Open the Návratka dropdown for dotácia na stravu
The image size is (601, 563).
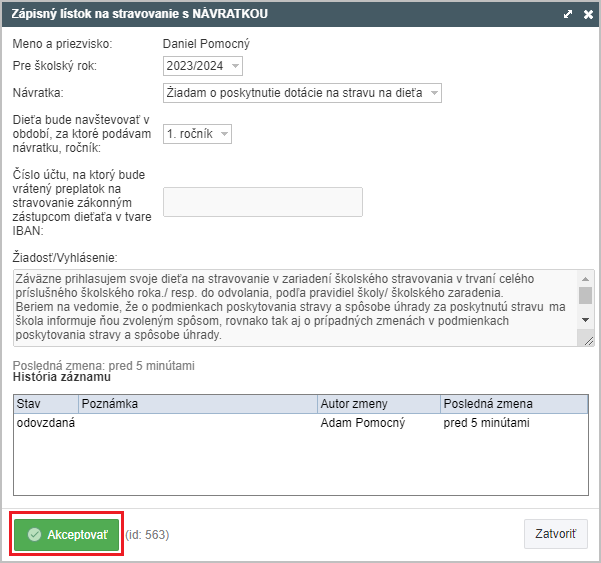point(302,93)
